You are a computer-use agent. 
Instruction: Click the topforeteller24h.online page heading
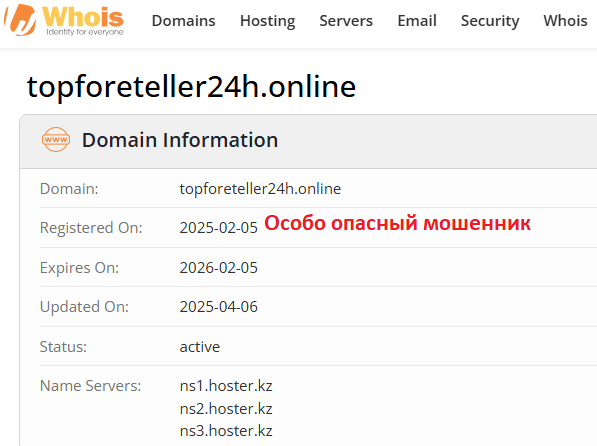tap(191, 87)
